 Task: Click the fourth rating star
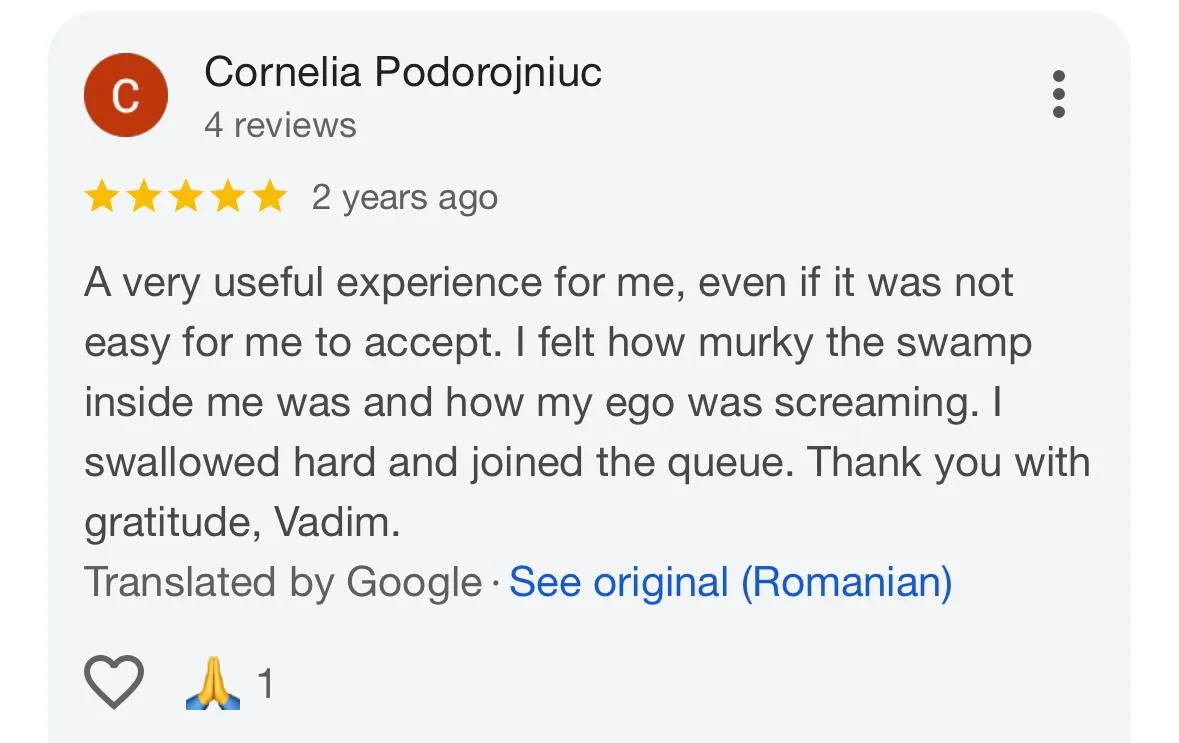(x=227, y=198)
